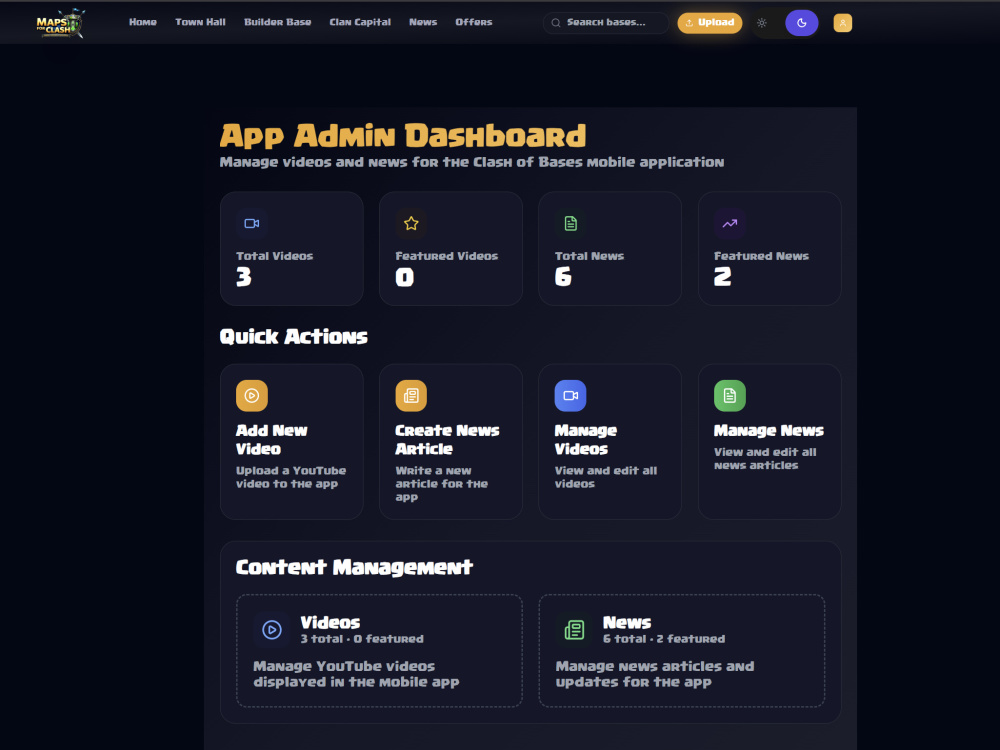Select the Featured News count 2

click(x=723, y=277)
